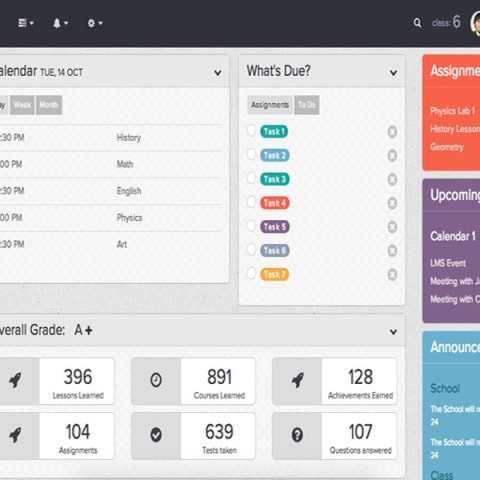Remove Task 4 with its X icon
The width and height of the screenshot is (480, 480).
(392, 203)
